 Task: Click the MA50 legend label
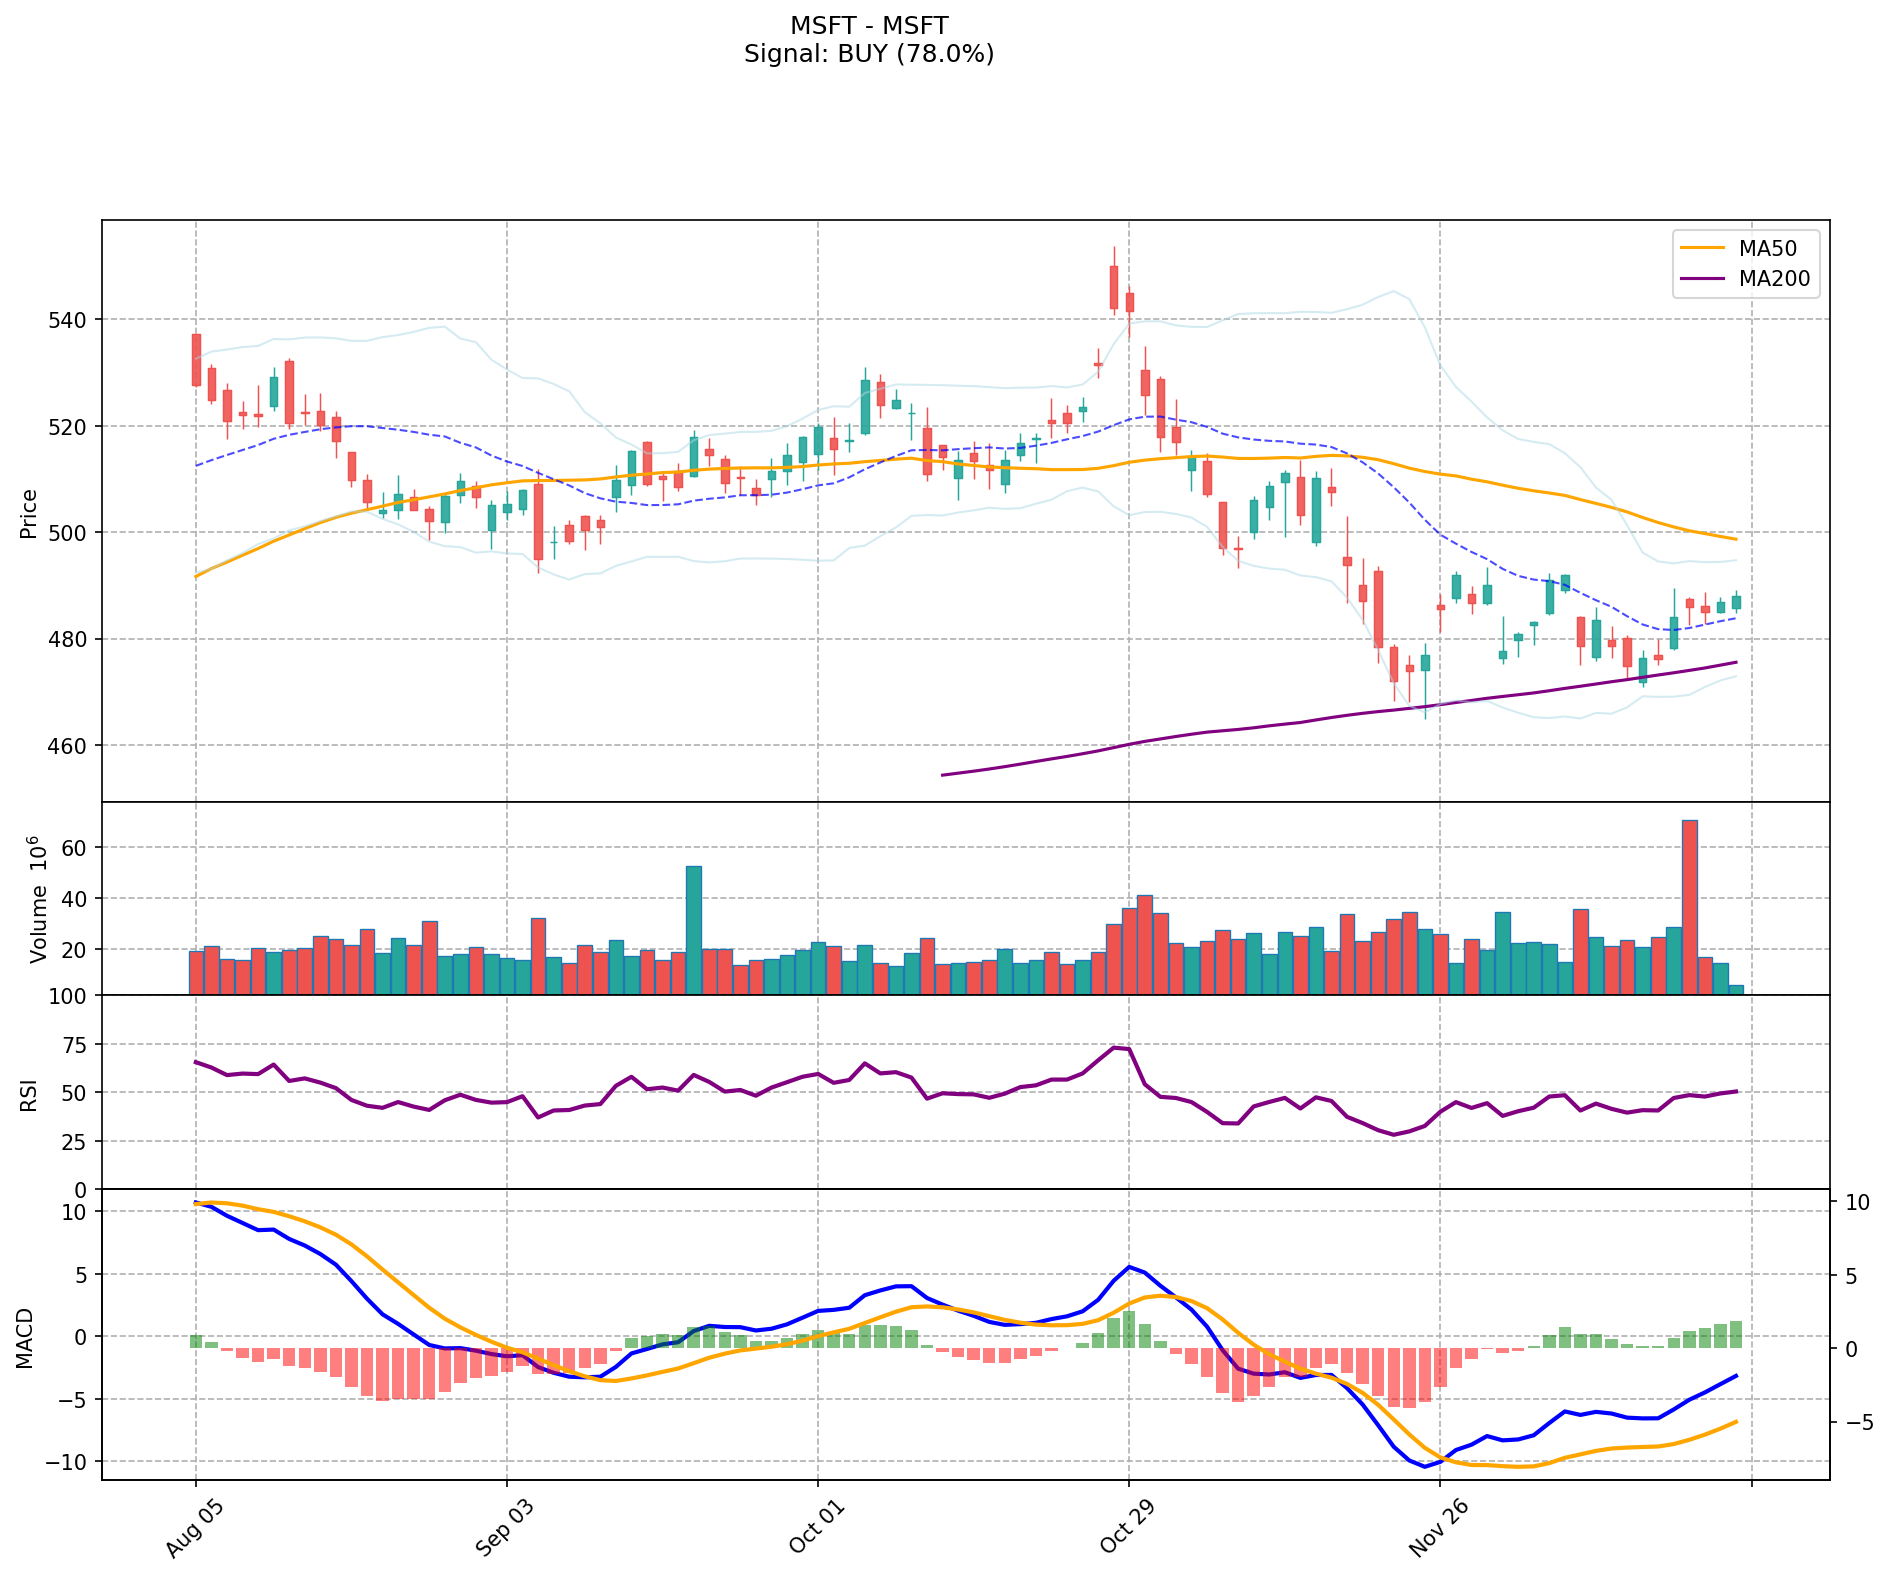pyautogui.click(x=1760, y=248)
